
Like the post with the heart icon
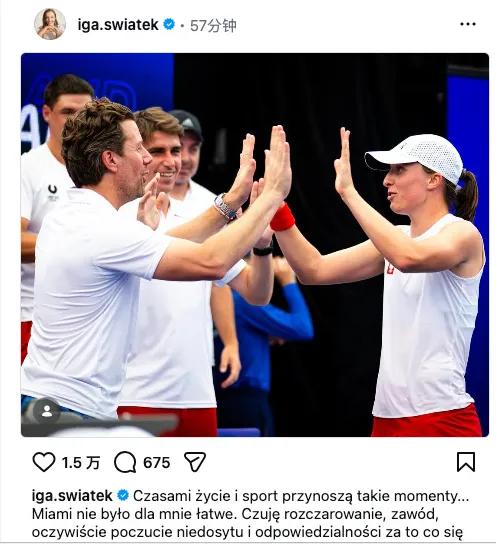pyautogui.click(x=44, y=462)
